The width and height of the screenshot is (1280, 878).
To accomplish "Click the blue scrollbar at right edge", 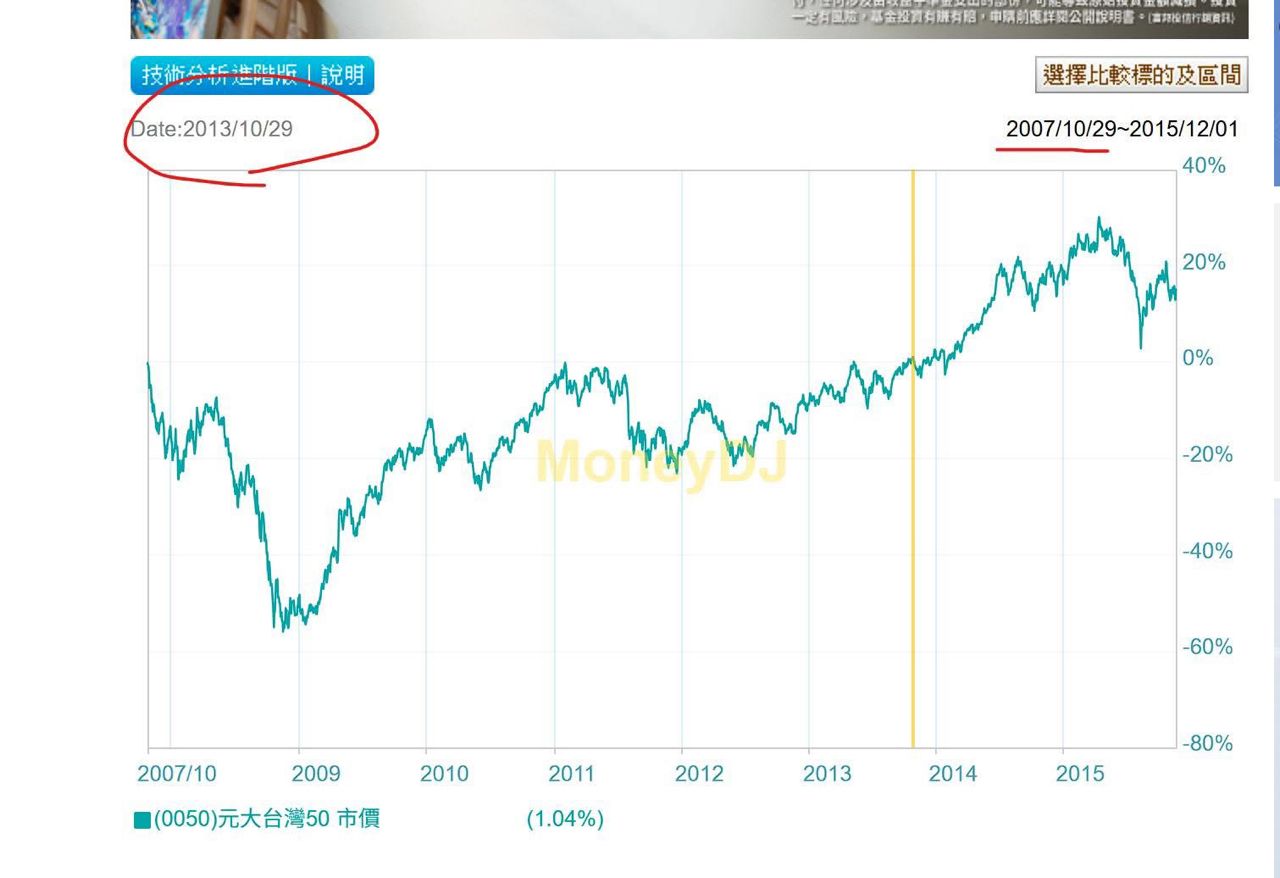I will (1276, 100).
